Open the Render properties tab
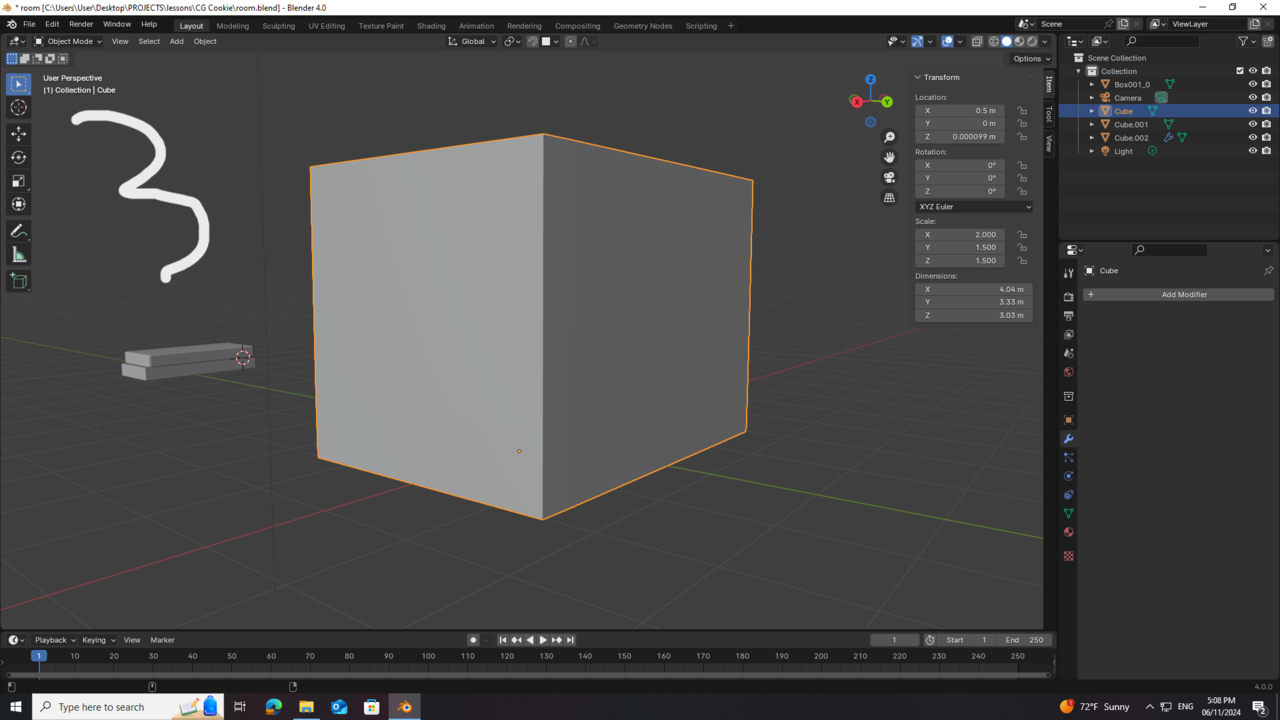The width and height of the screenshot is (1280, 720). pos(1068,297)
